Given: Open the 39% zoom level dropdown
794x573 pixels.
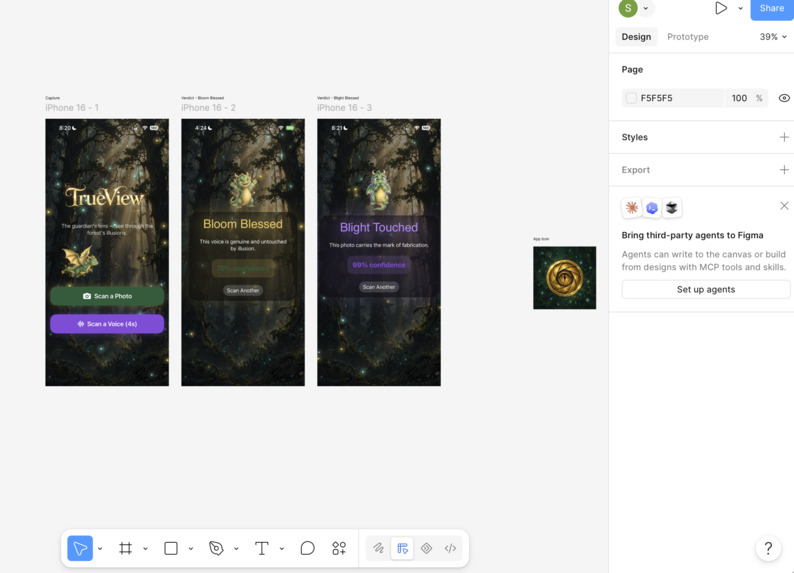Looking at the screenshot, I should point(773,36).
